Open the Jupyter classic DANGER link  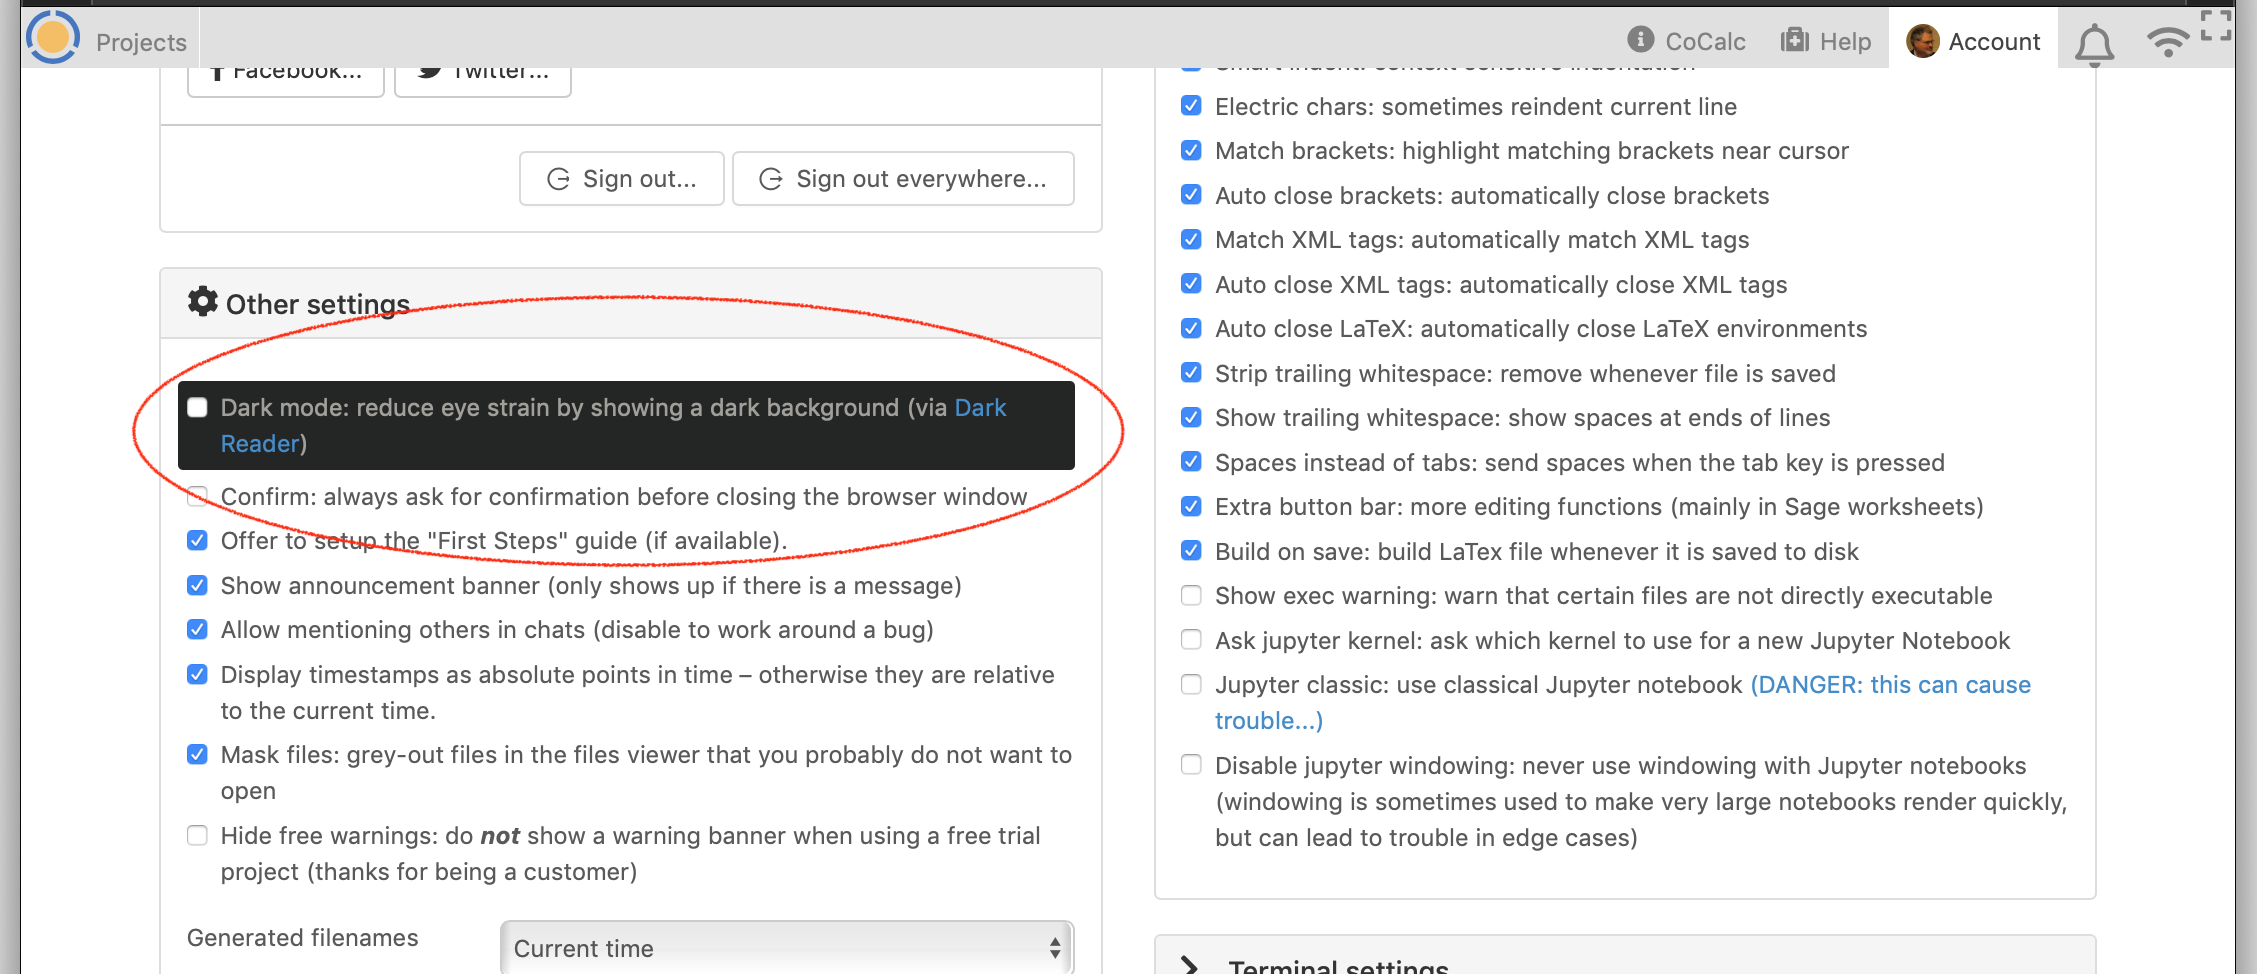click(1889, 685)
